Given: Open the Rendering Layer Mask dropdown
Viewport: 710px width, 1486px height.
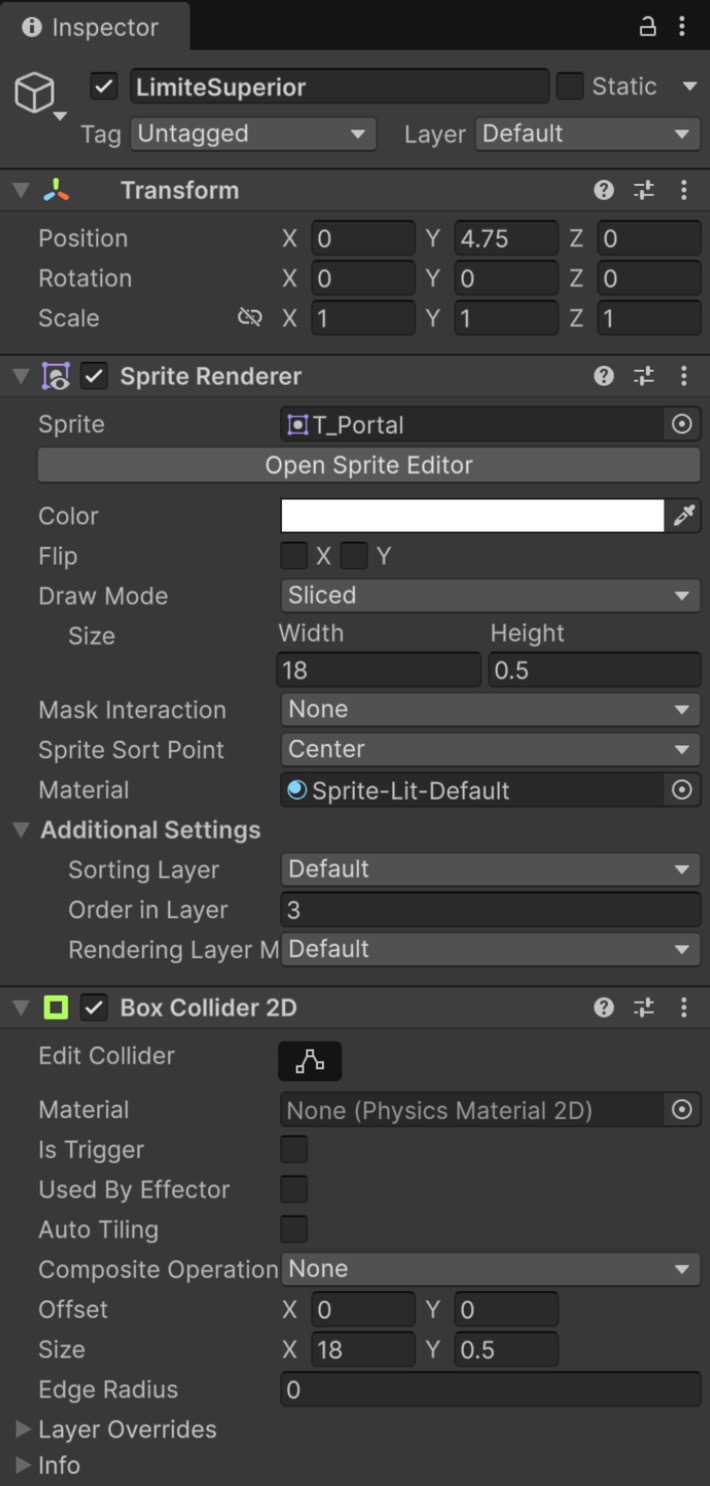Looking at the screenshot, I should (x=491, y=950).
